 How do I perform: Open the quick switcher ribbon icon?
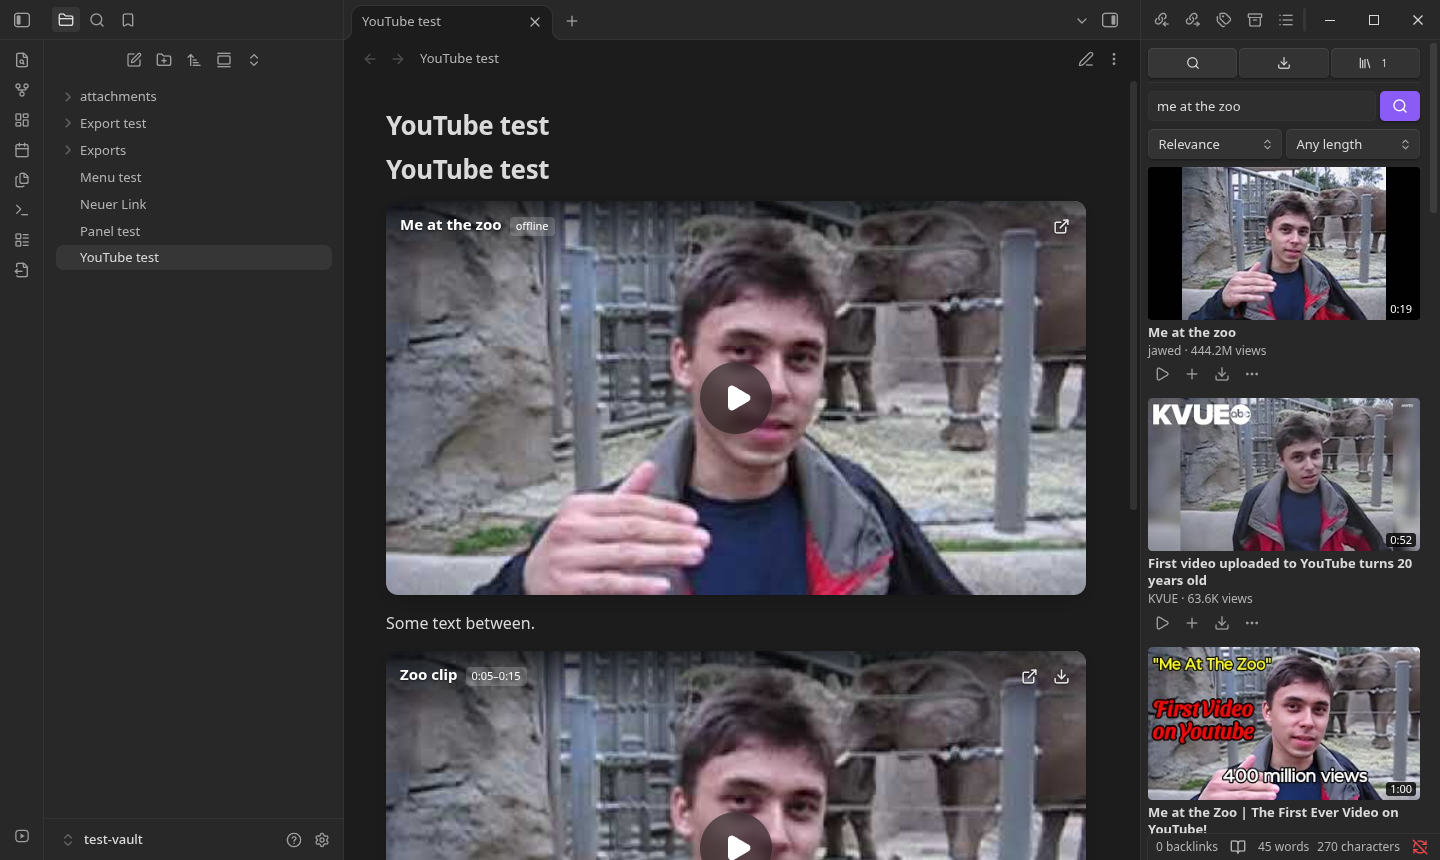pos(22,60)
